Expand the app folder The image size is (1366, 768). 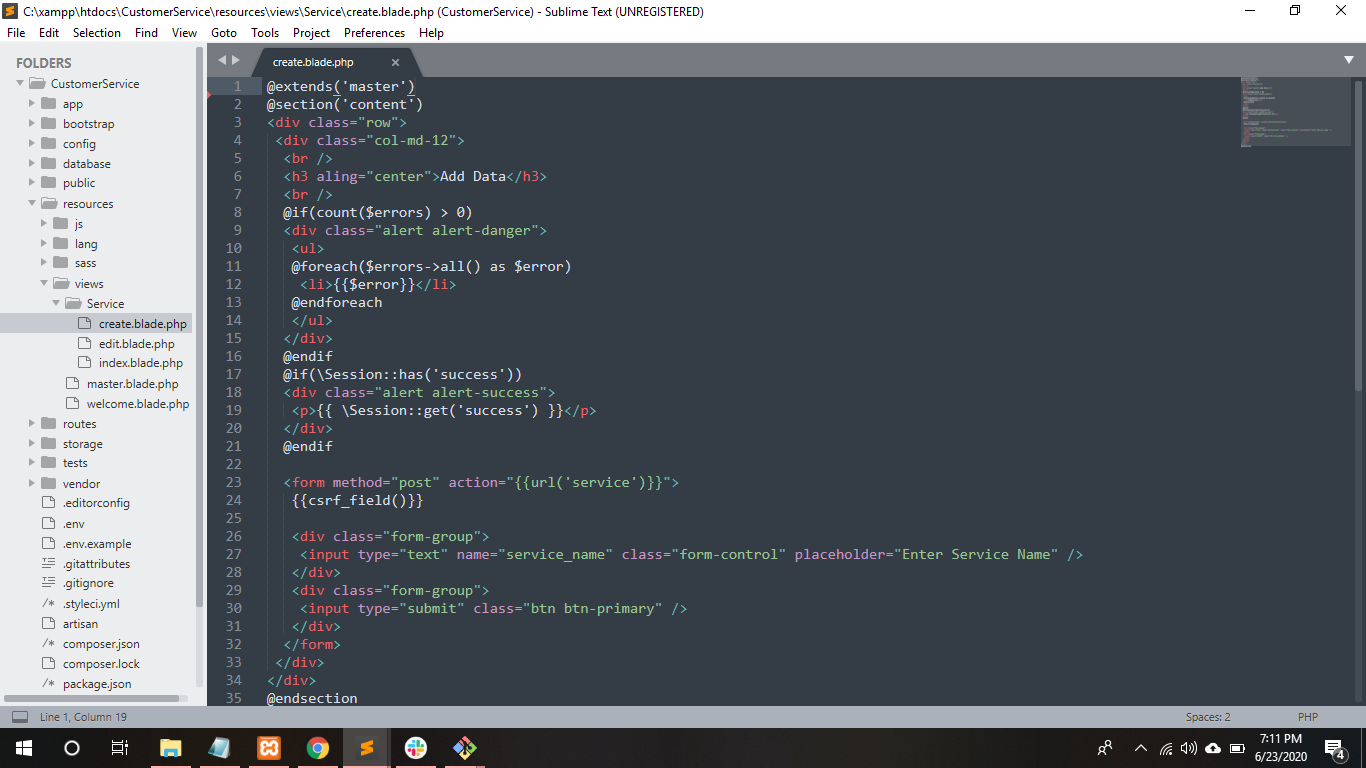[x=33, y=104]
